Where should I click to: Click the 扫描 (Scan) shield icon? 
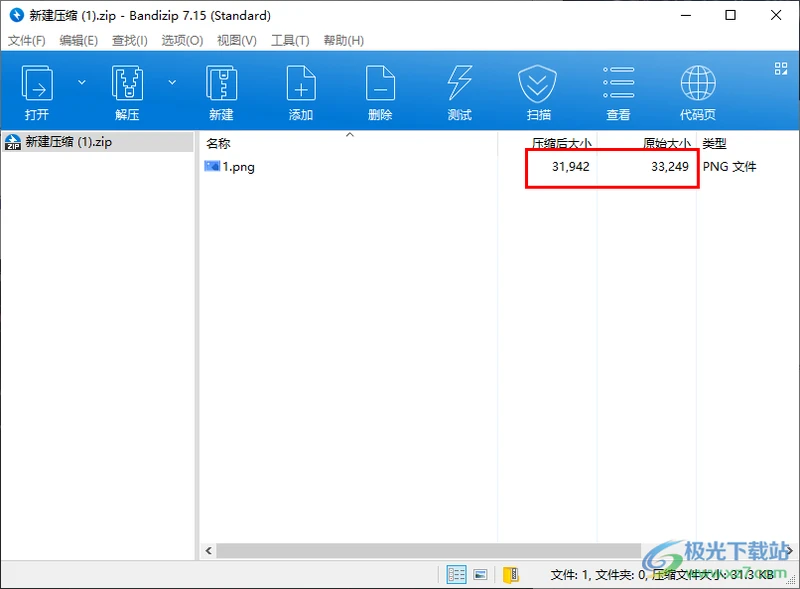[538, 92]
